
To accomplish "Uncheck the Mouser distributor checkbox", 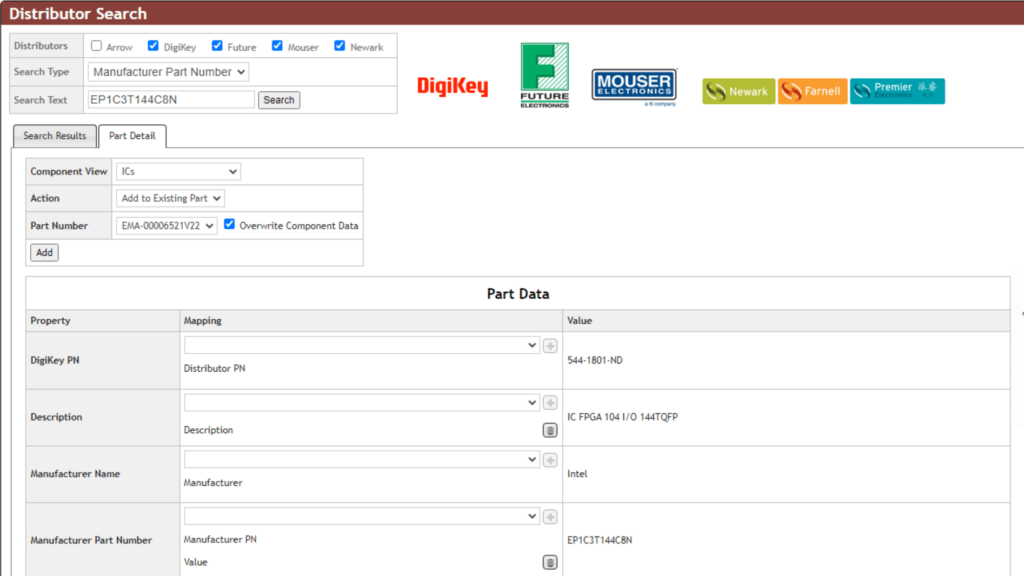I will pyautogui.click(x=277, y=46).
